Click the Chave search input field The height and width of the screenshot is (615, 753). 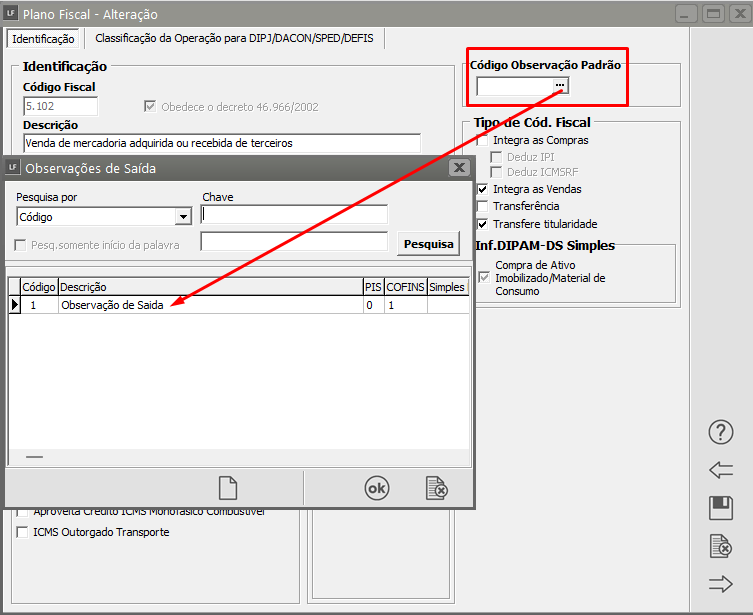294,215
